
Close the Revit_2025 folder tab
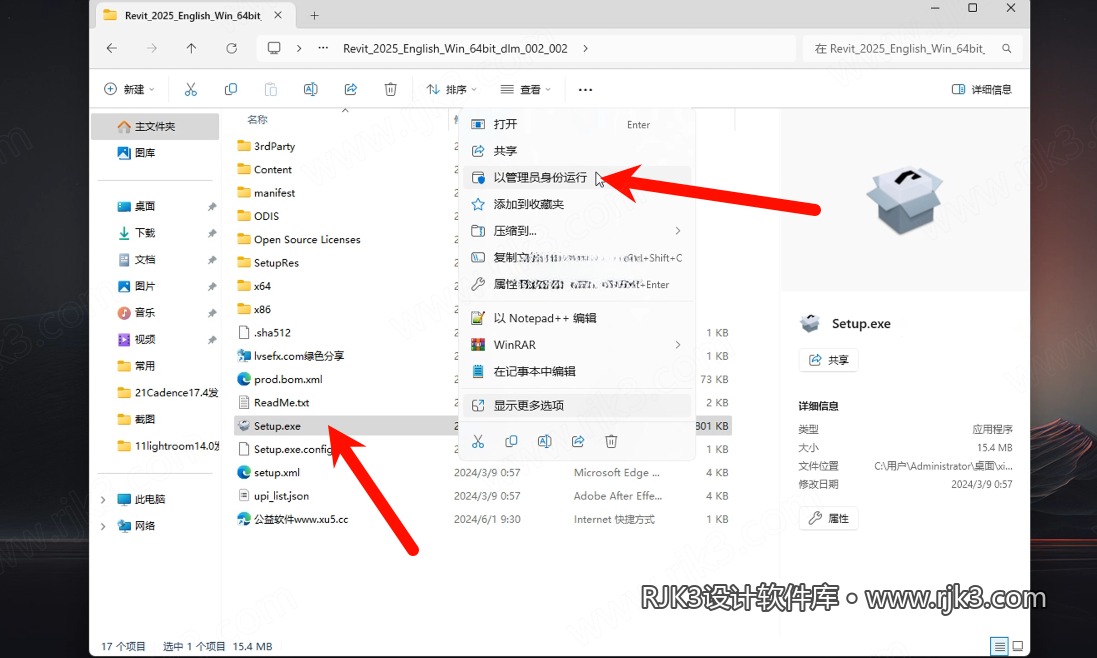click(x=278, y=15)
